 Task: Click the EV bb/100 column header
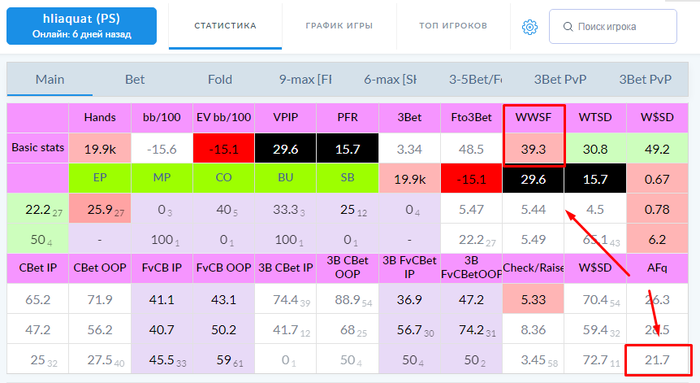224,118
